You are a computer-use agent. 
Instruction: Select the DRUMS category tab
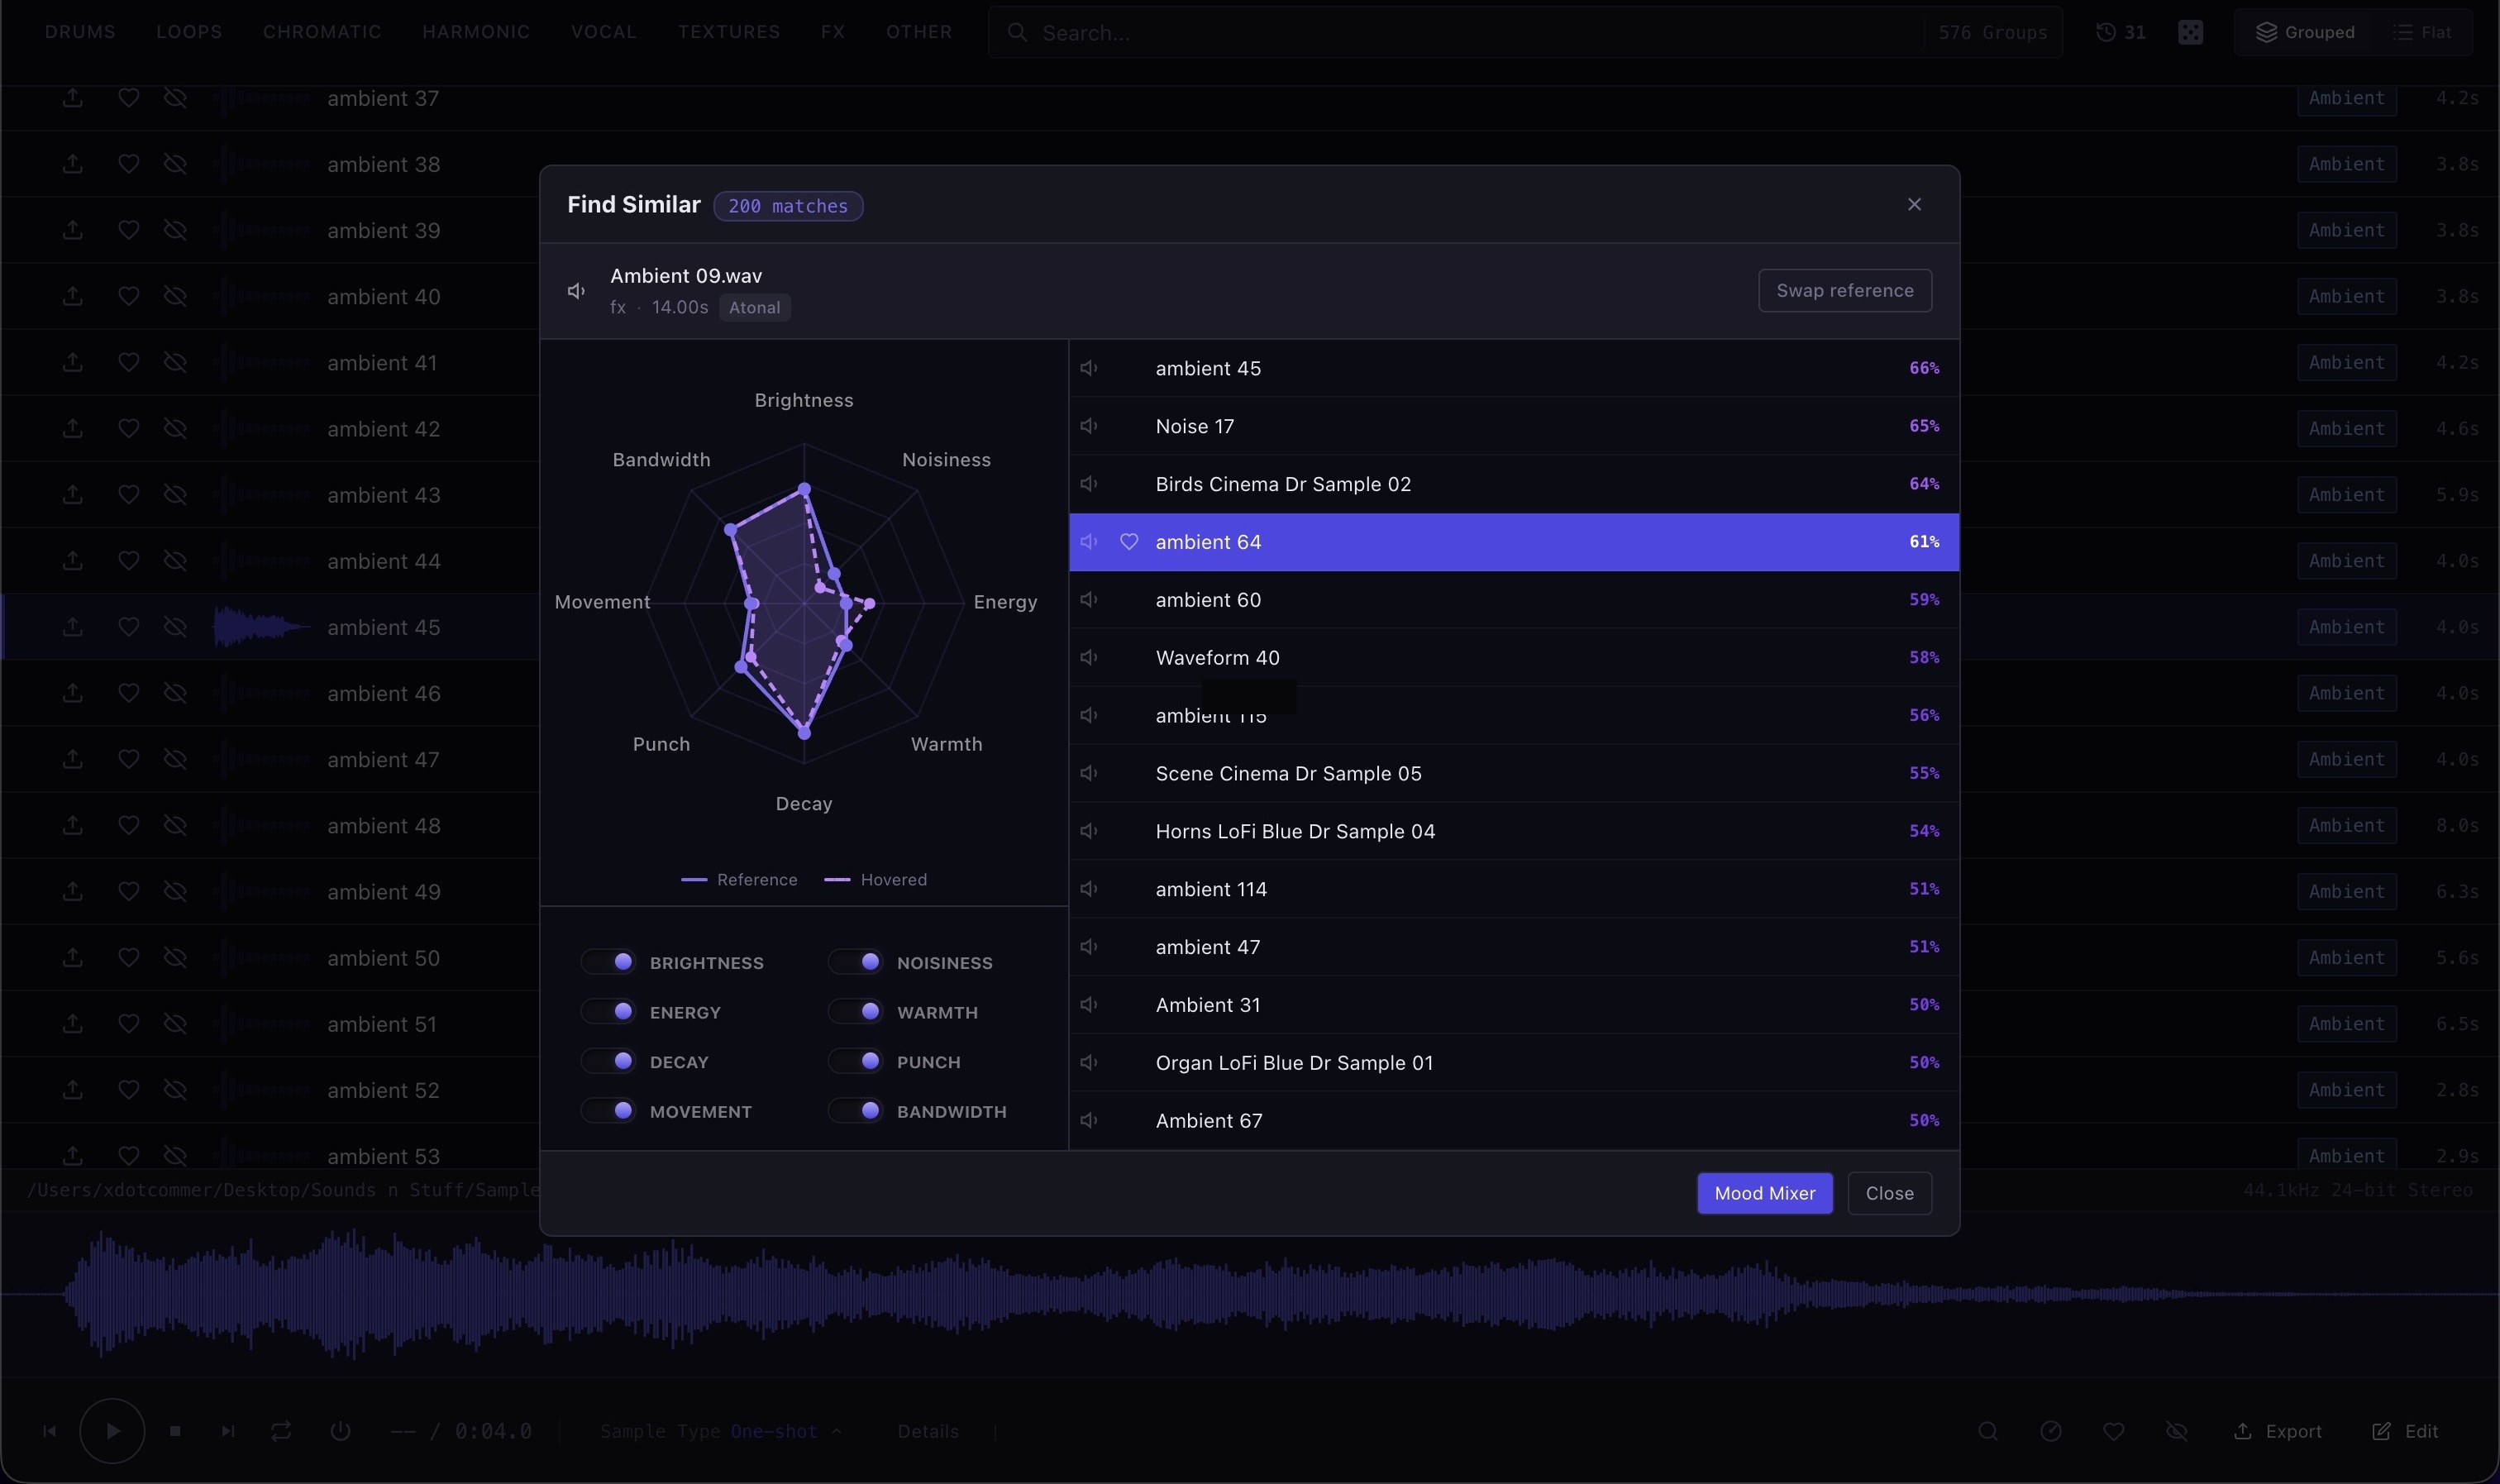click(x=80, y=31)
